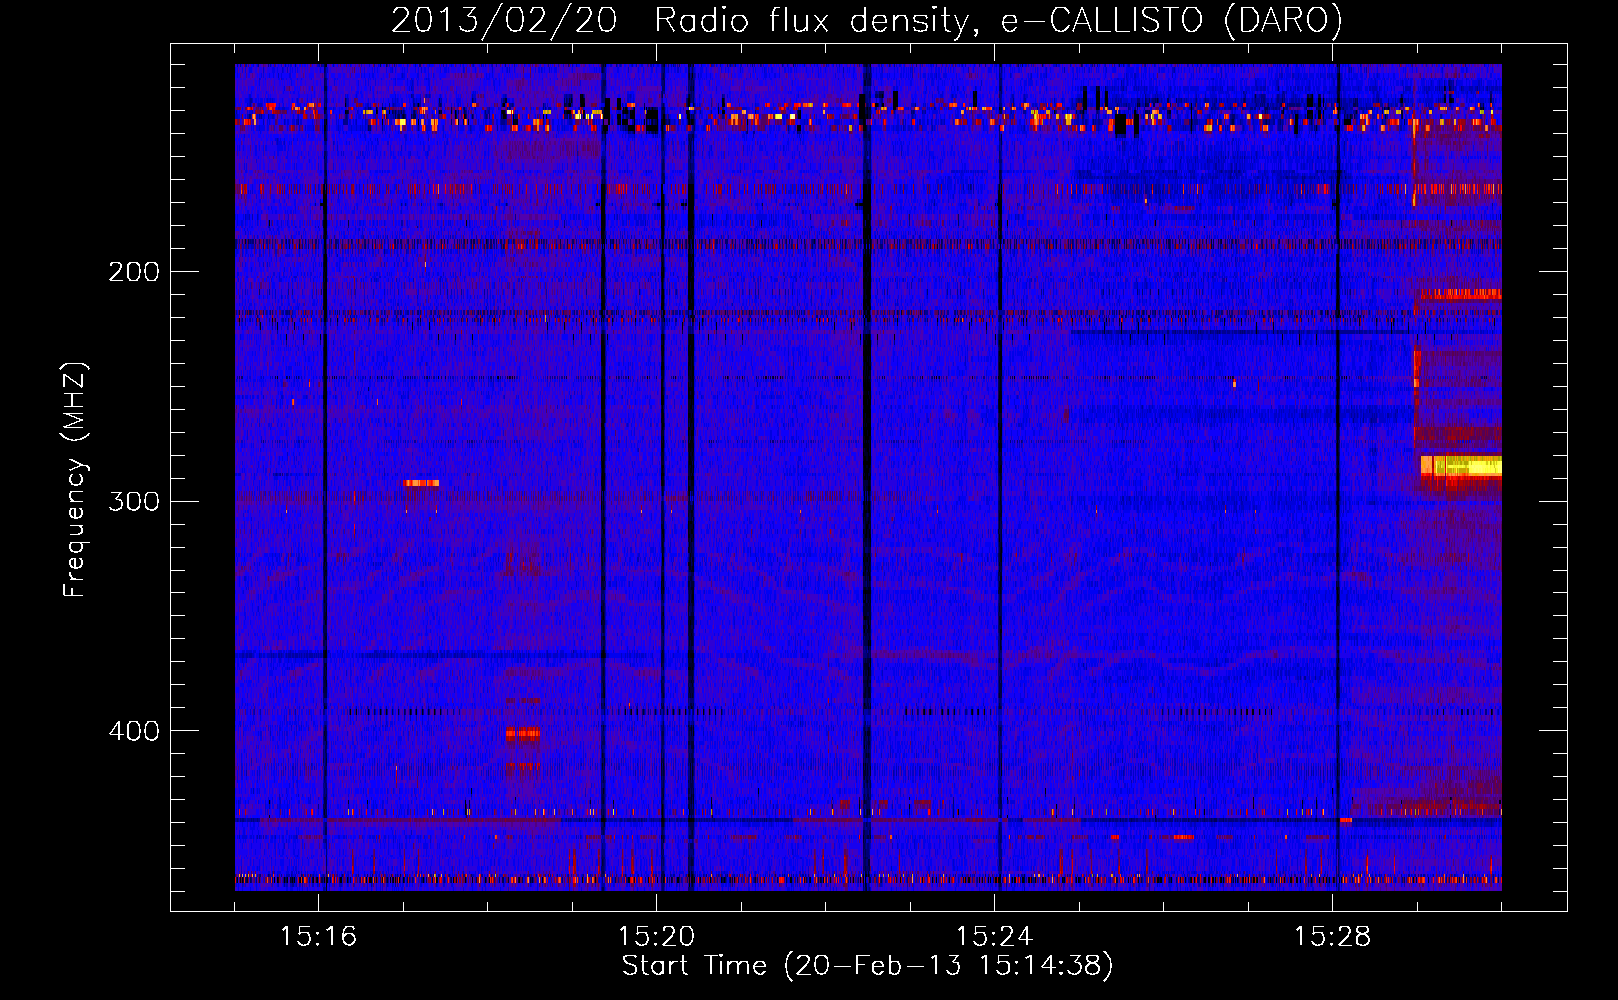
Task: Click the 15:16 time tick label
Action: (x=318, y=937)
